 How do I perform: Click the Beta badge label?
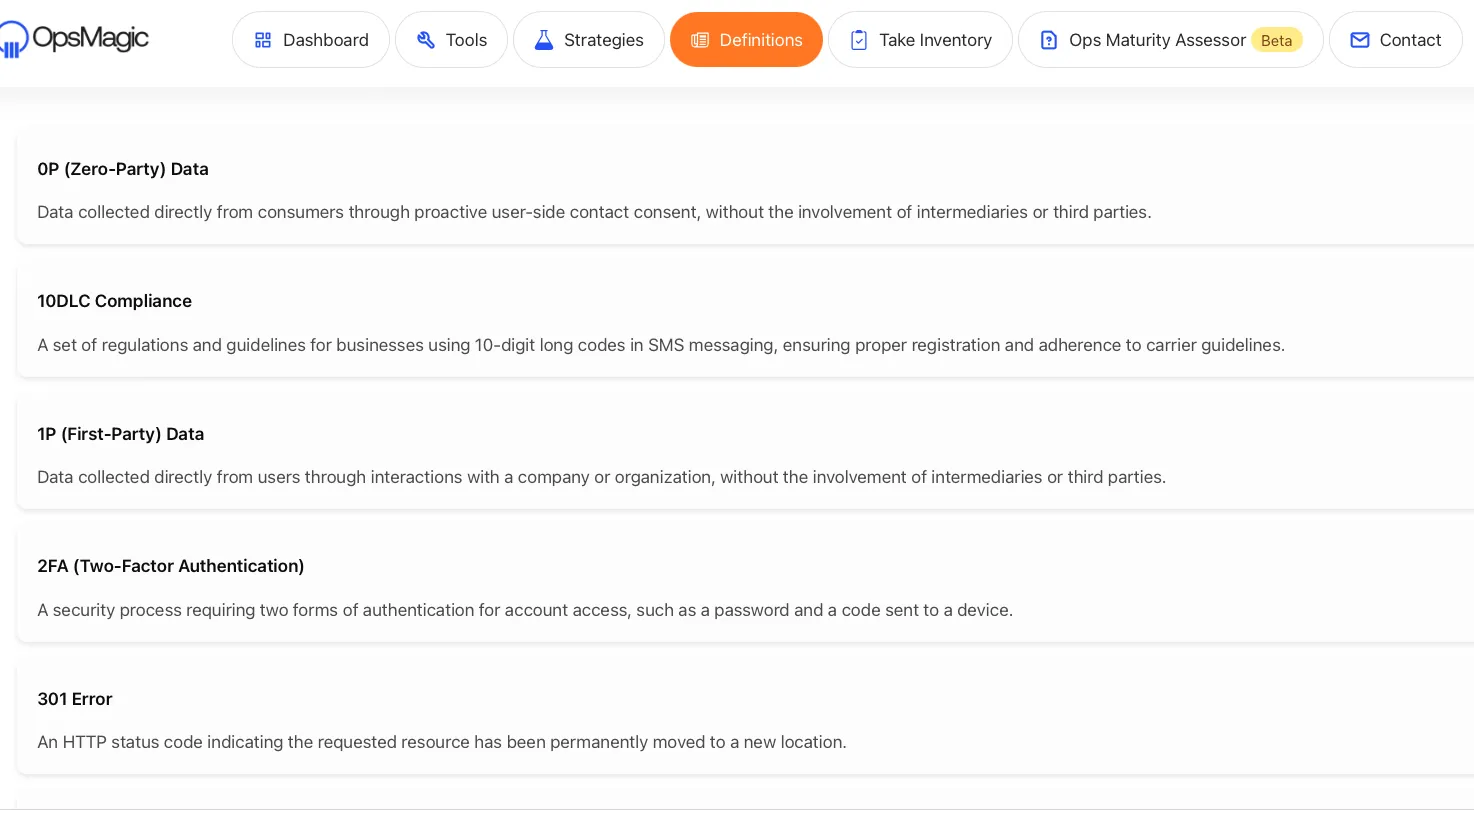[1277, 40]
